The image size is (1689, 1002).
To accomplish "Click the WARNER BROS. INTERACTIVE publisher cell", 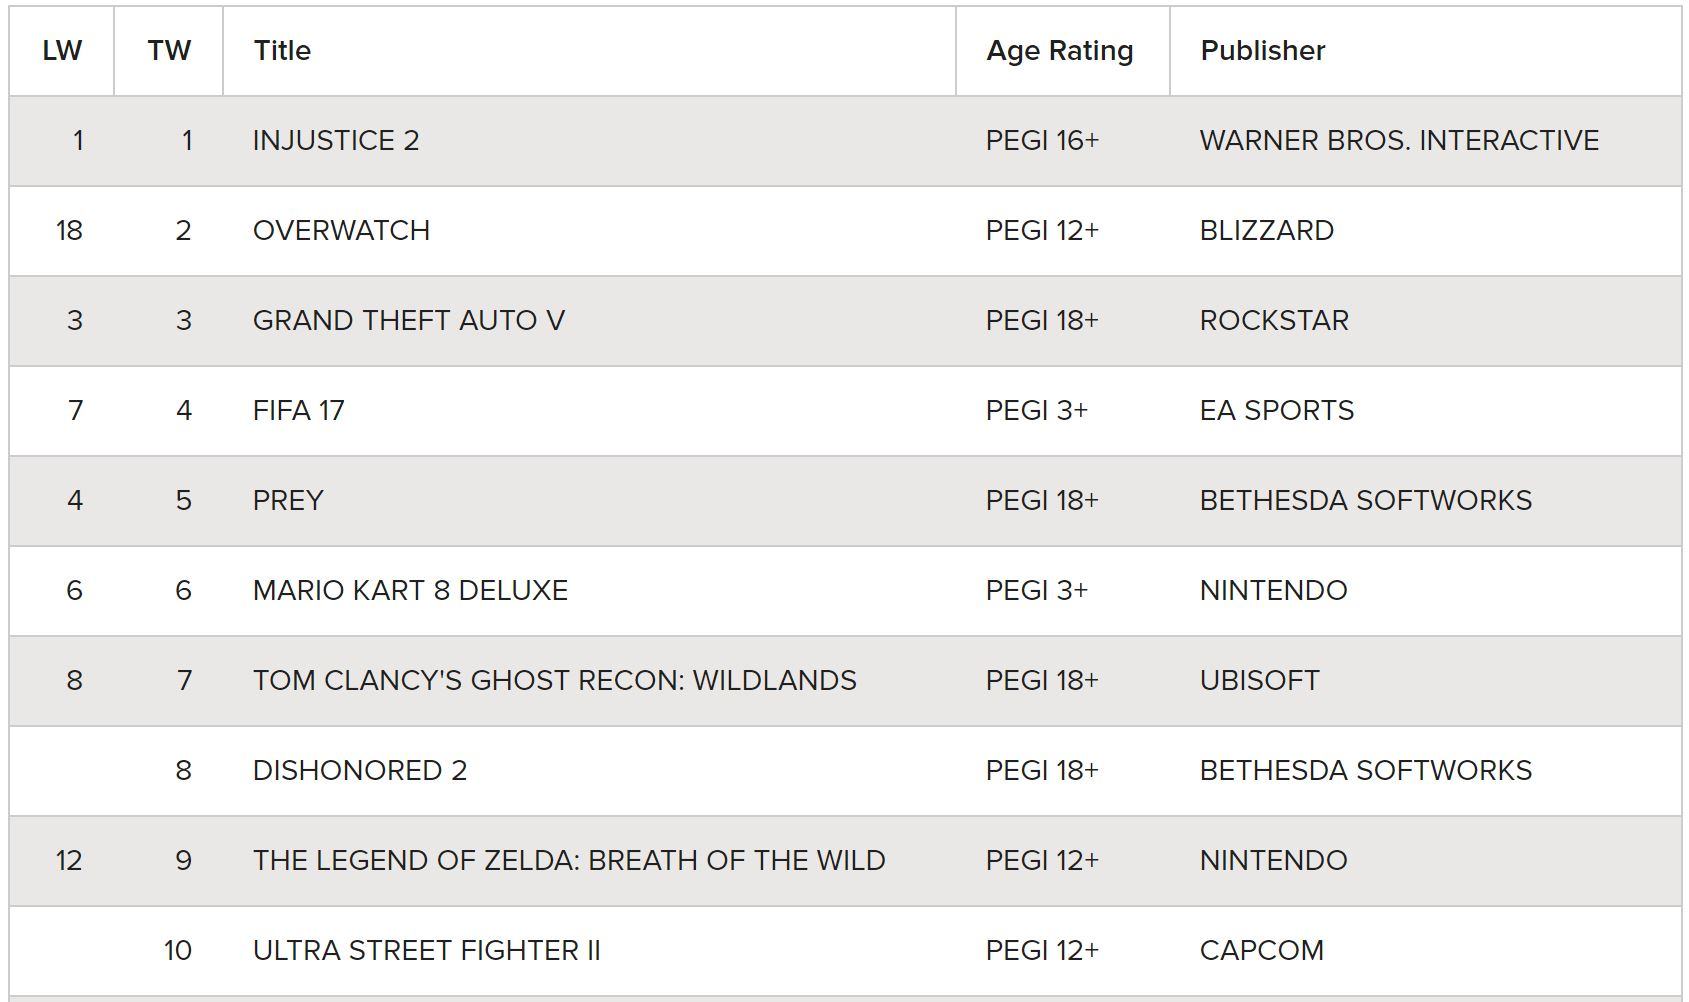I will 1399,141.
